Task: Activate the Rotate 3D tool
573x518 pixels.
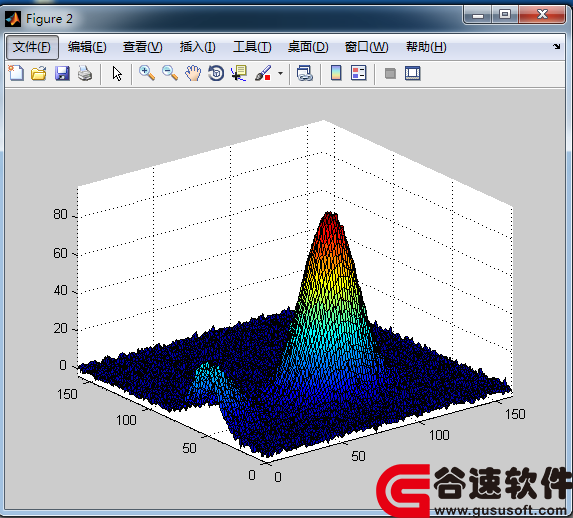Action: [x=216, y=73]
